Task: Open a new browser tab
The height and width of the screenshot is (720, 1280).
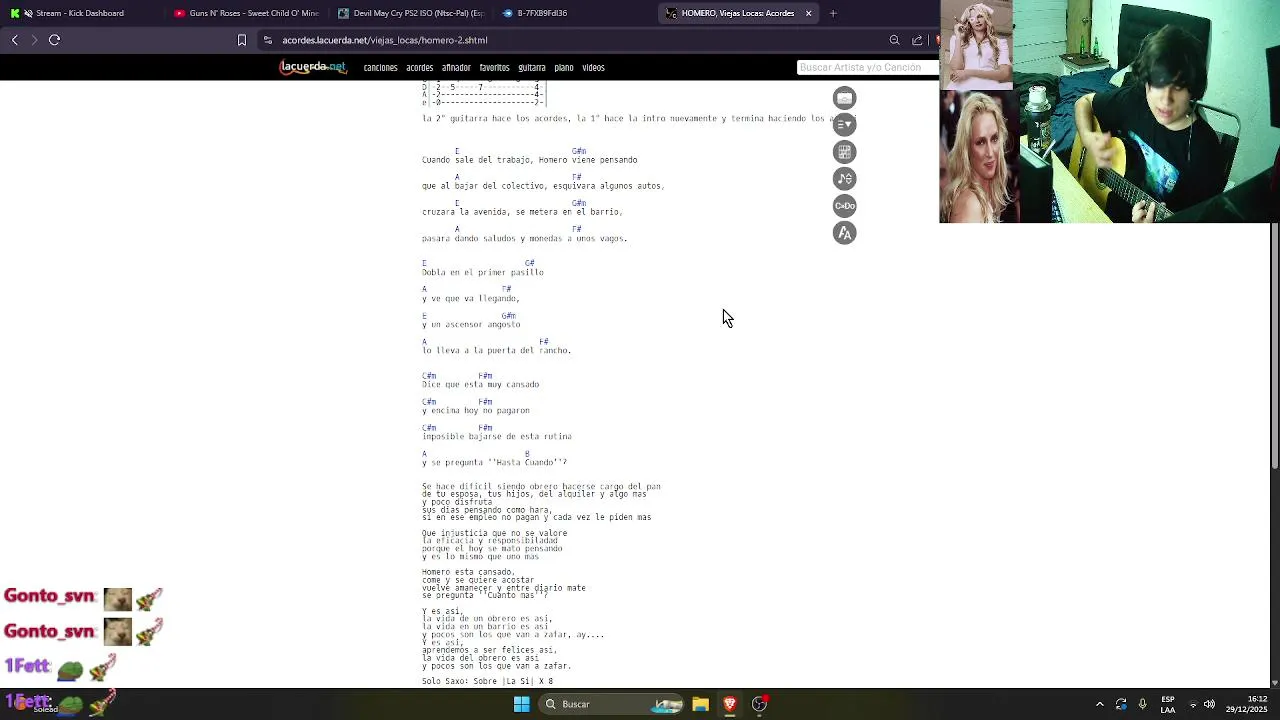Action: pyautogui.click(x=833, y=13)
